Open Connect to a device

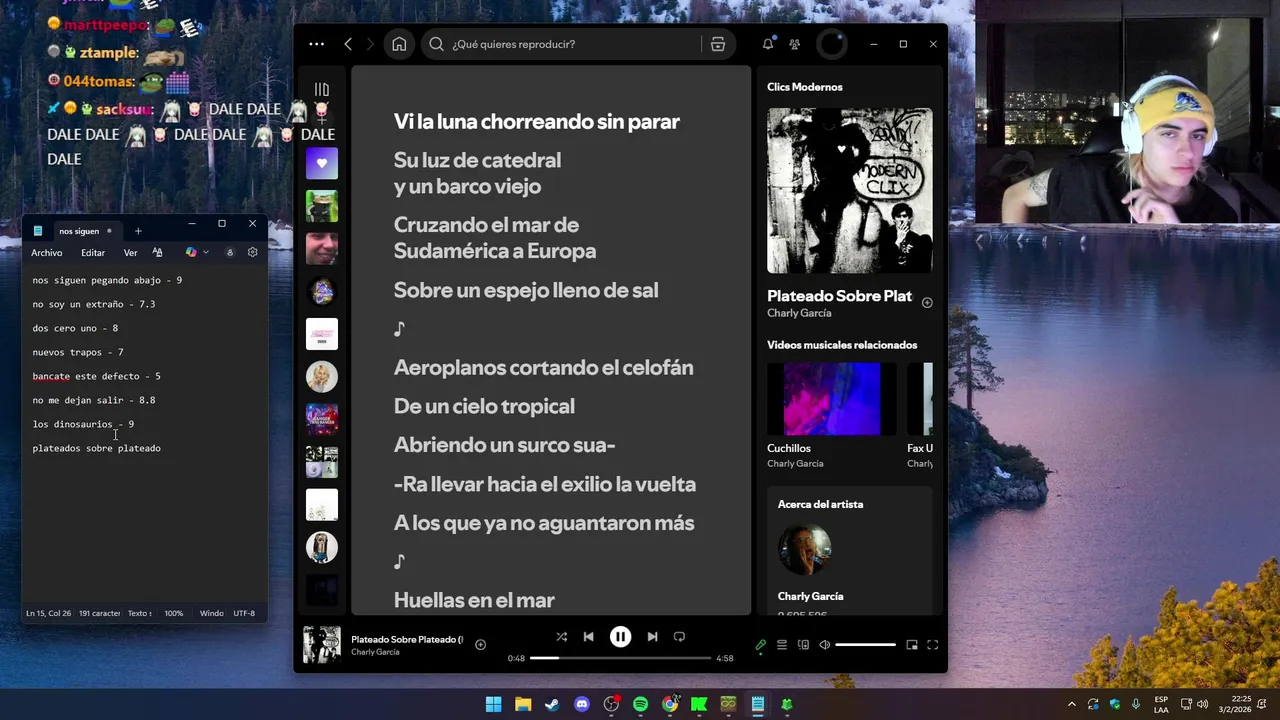803,645
